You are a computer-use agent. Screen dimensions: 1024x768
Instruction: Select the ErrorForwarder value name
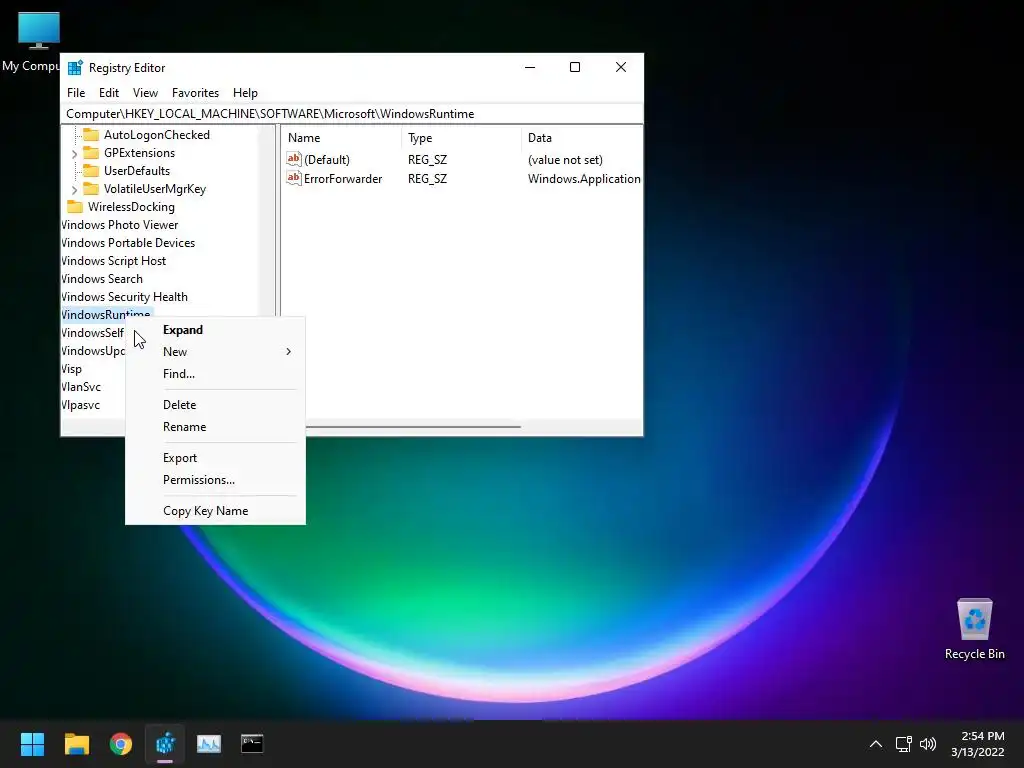coord(343,178)
